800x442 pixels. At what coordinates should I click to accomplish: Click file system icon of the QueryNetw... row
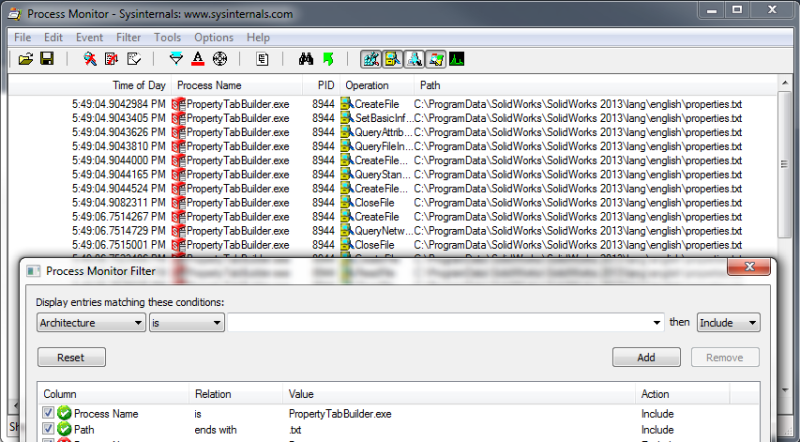point(347,231)
